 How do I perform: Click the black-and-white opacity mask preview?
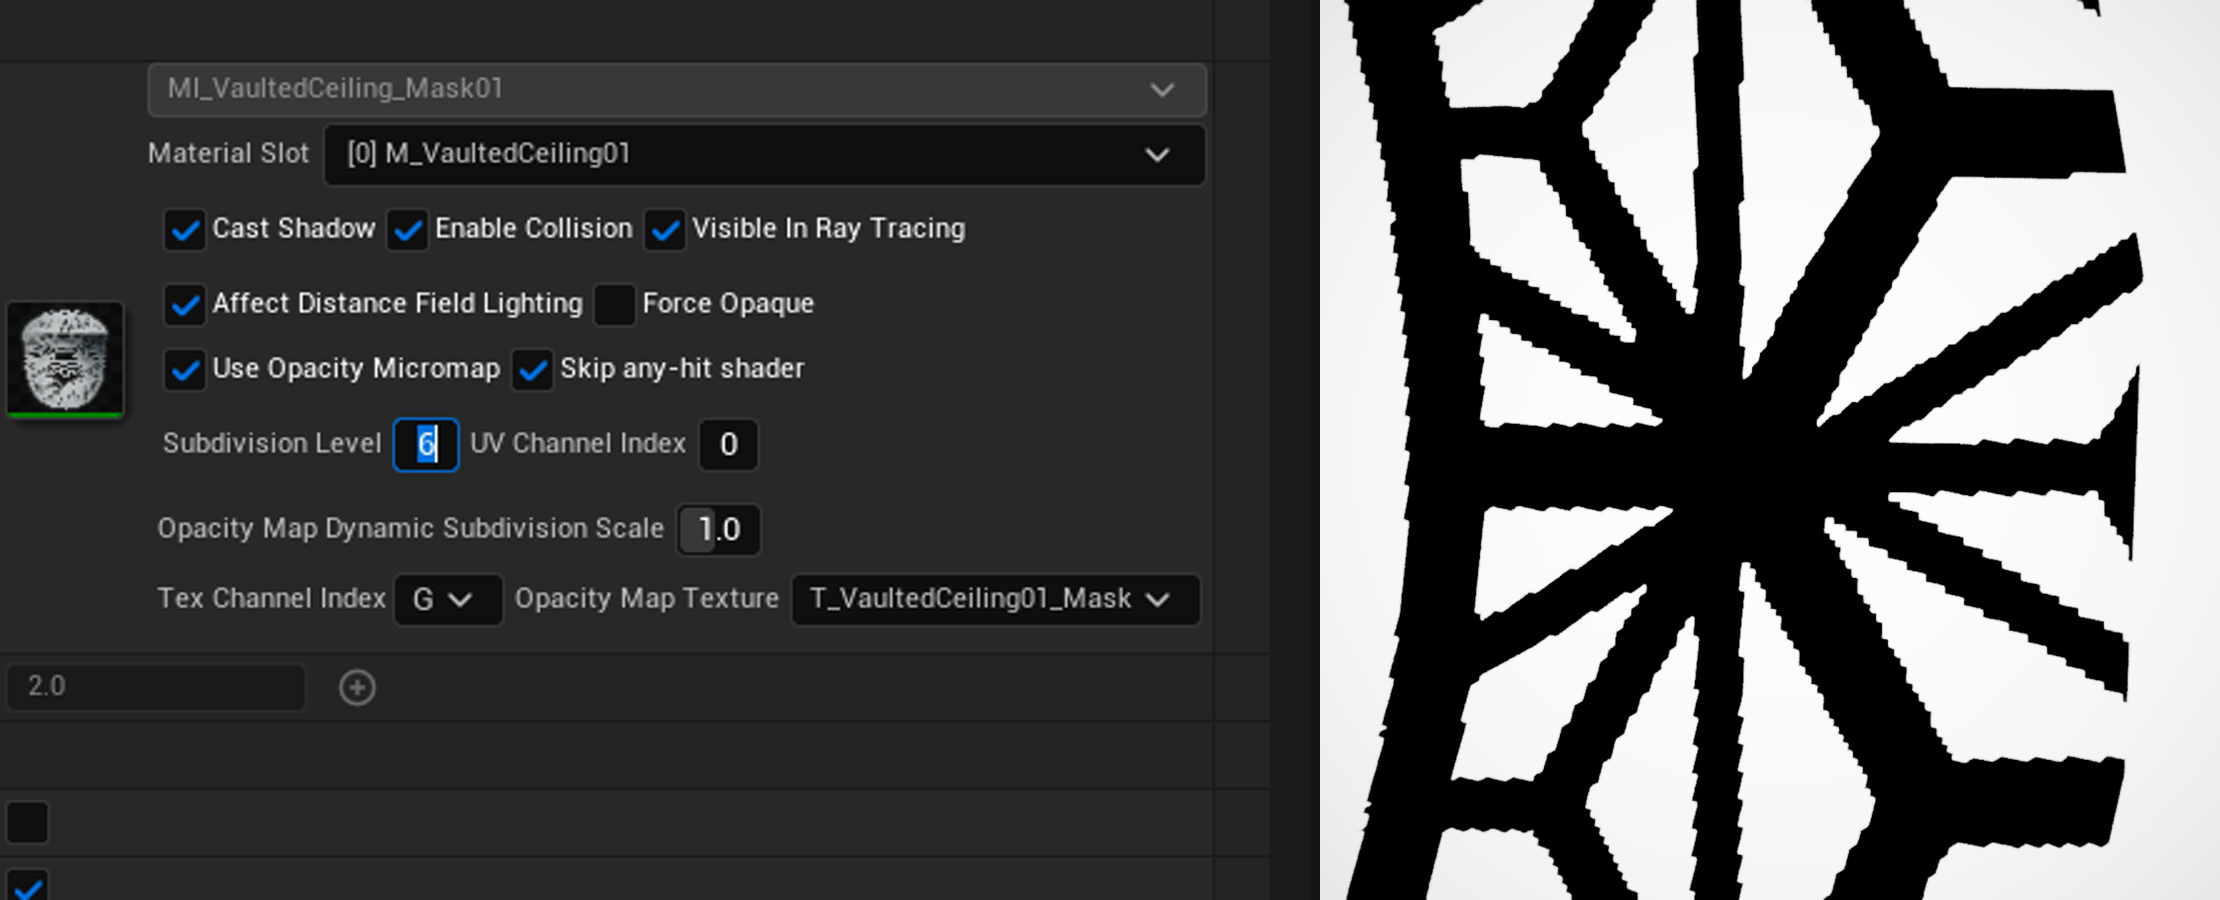[x=1770, y=450]
